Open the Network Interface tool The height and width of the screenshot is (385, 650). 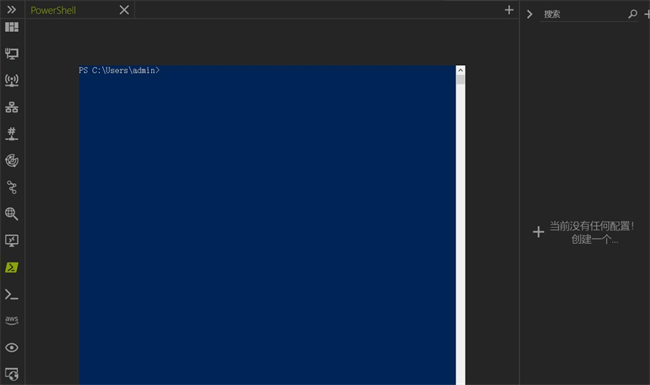[x=12, y=54]
